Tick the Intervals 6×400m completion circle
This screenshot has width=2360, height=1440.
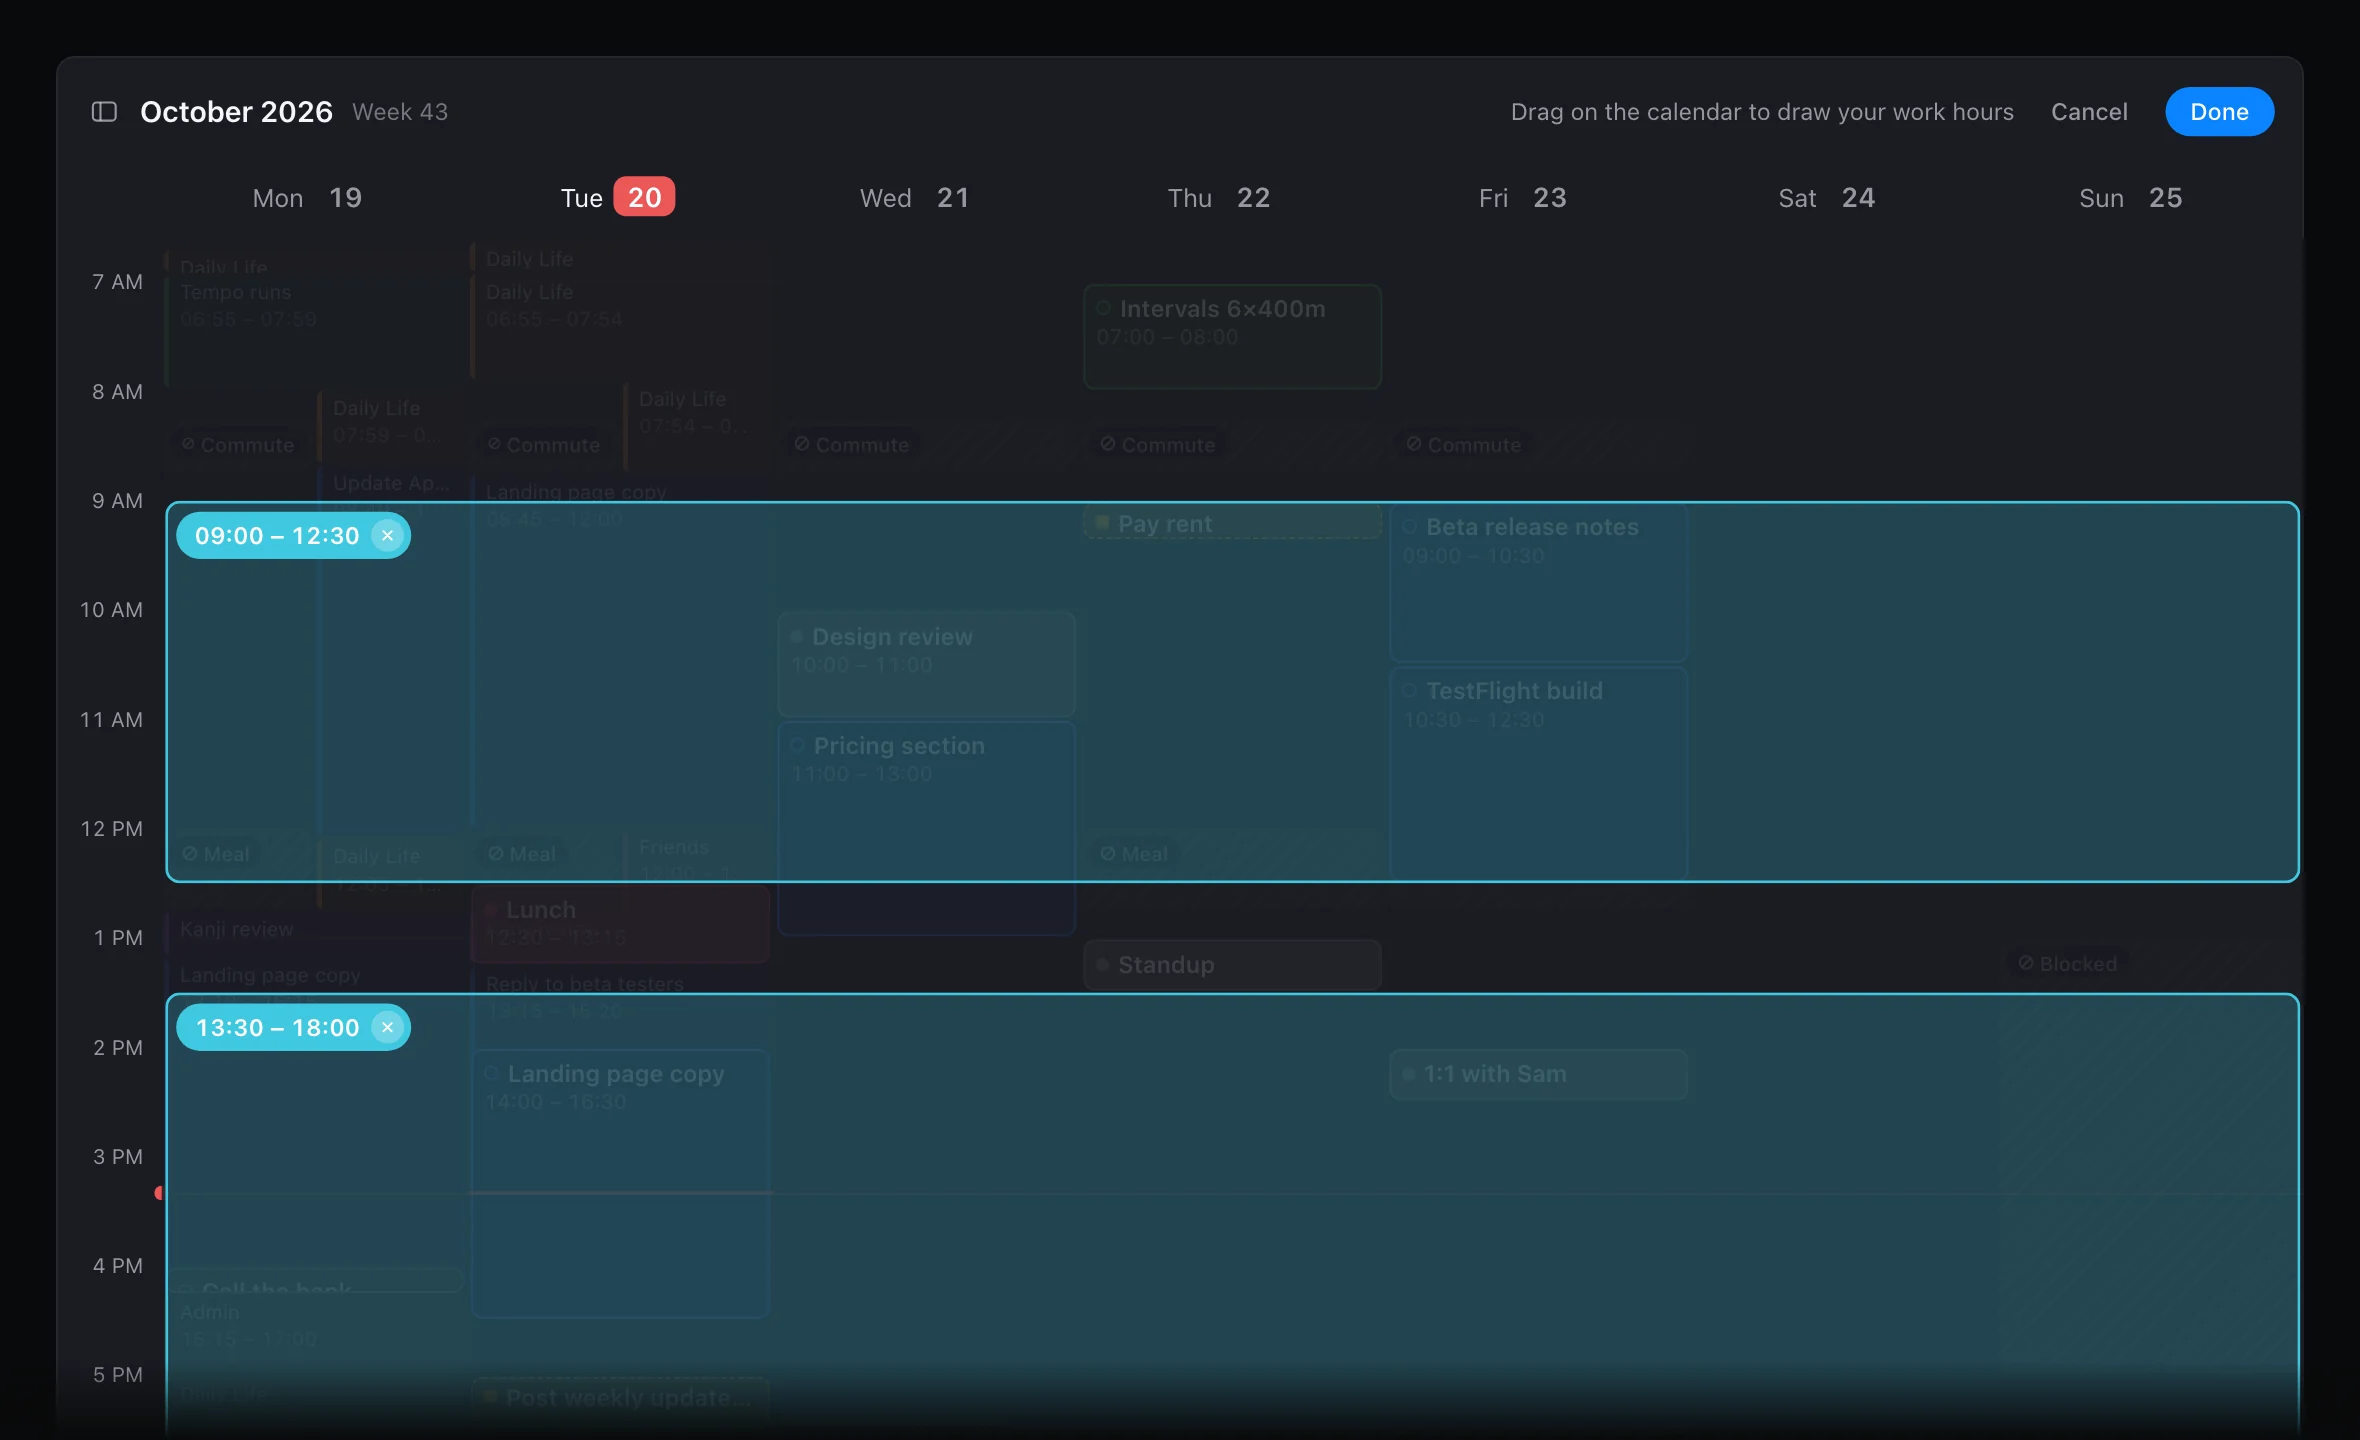(1103, 309)
